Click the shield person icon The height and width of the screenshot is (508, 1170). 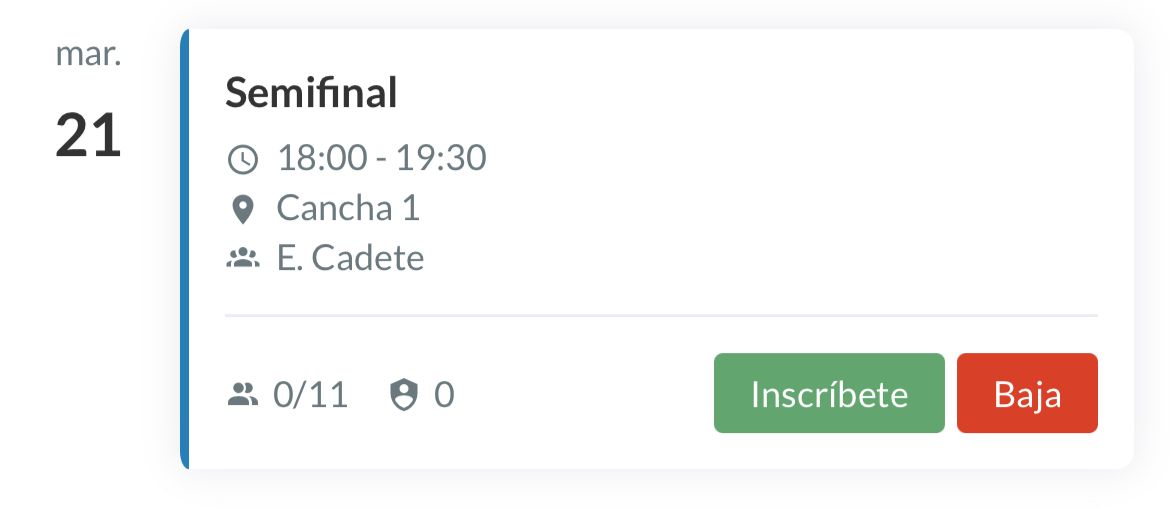click(403, 396)
